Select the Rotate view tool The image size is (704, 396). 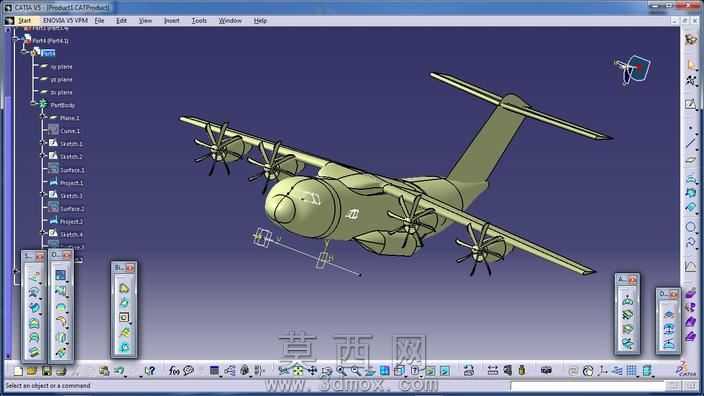tap(327, 371)
